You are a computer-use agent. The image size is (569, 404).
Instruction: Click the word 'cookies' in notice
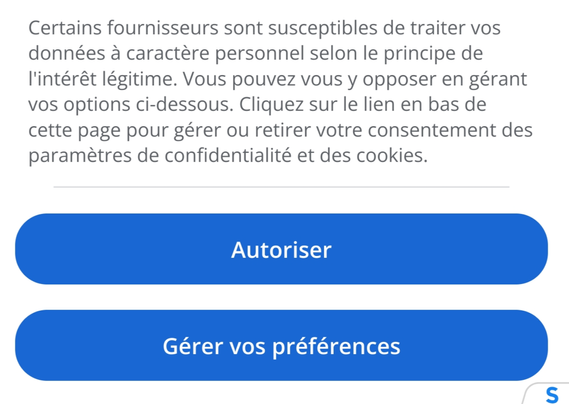pos(389,155)
